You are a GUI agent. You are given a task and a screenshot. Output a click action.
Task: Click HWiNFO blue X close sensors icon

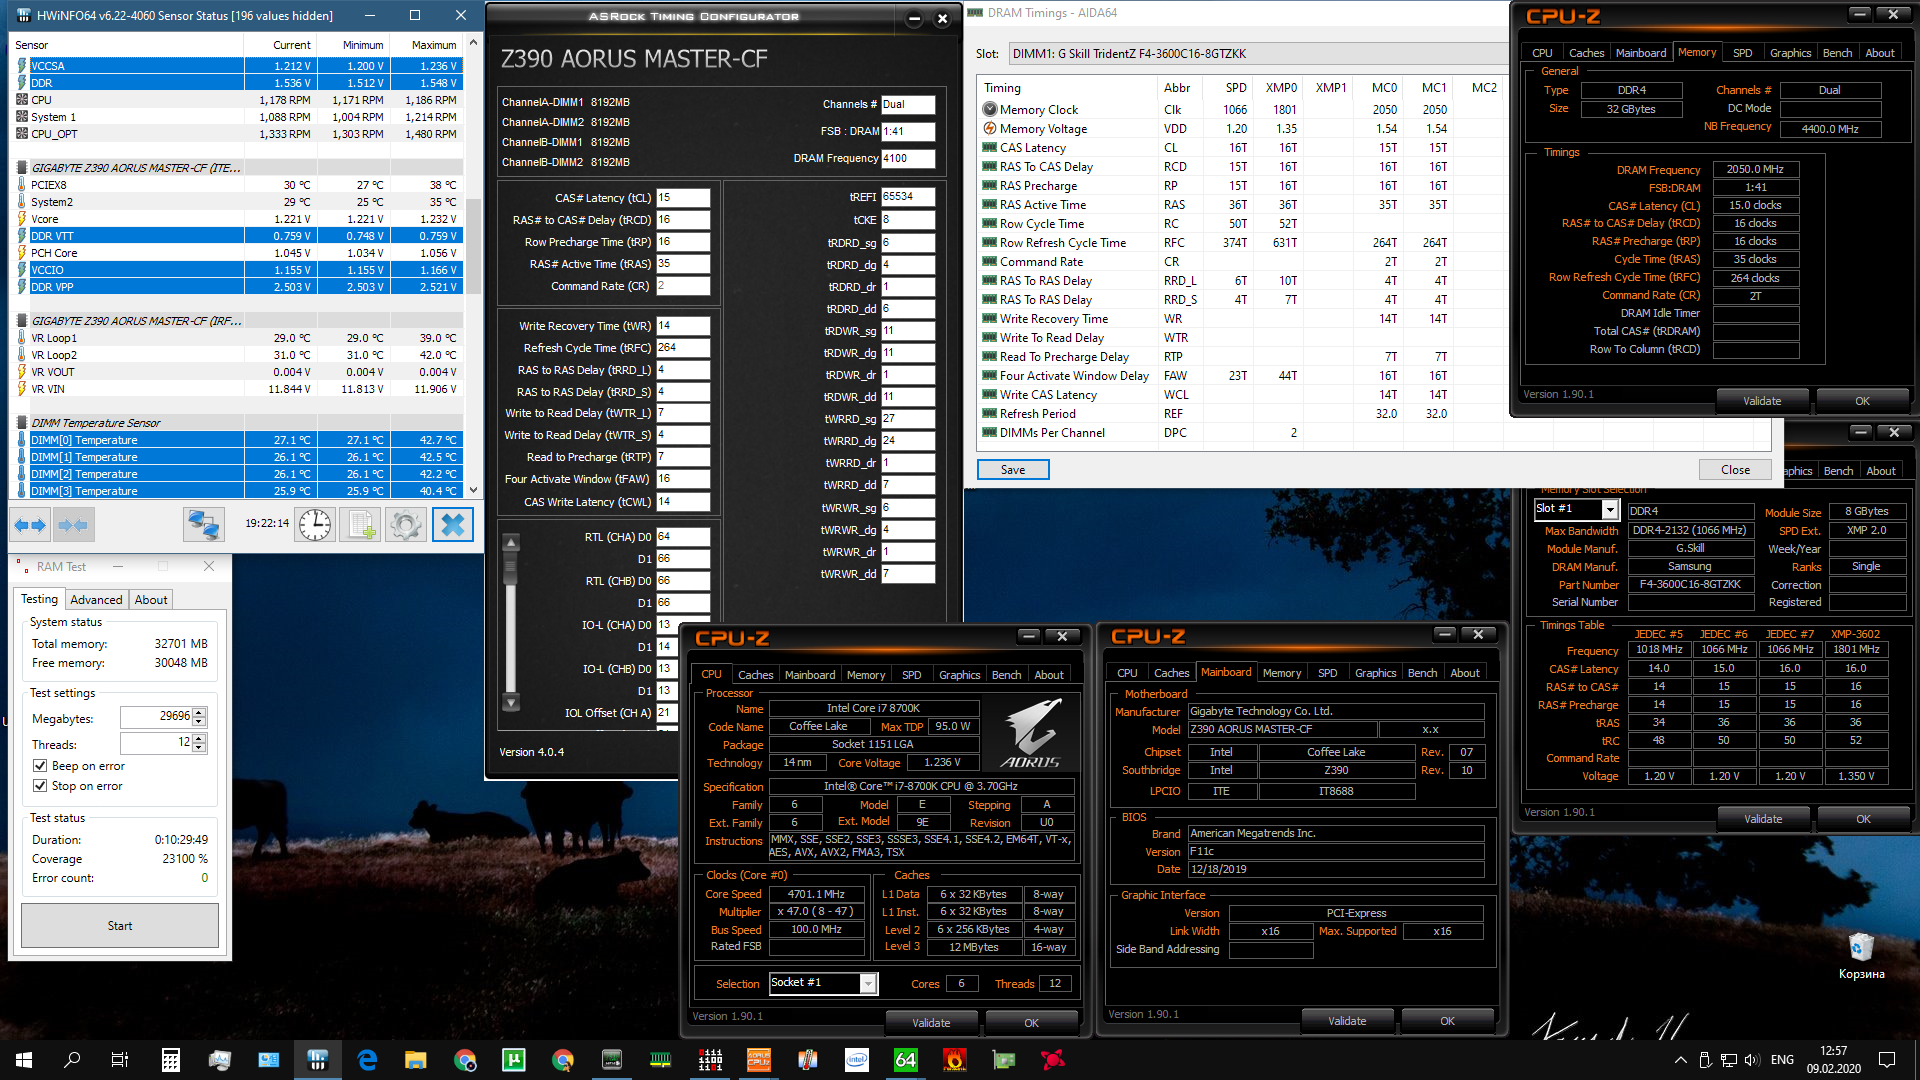[452, 525]
